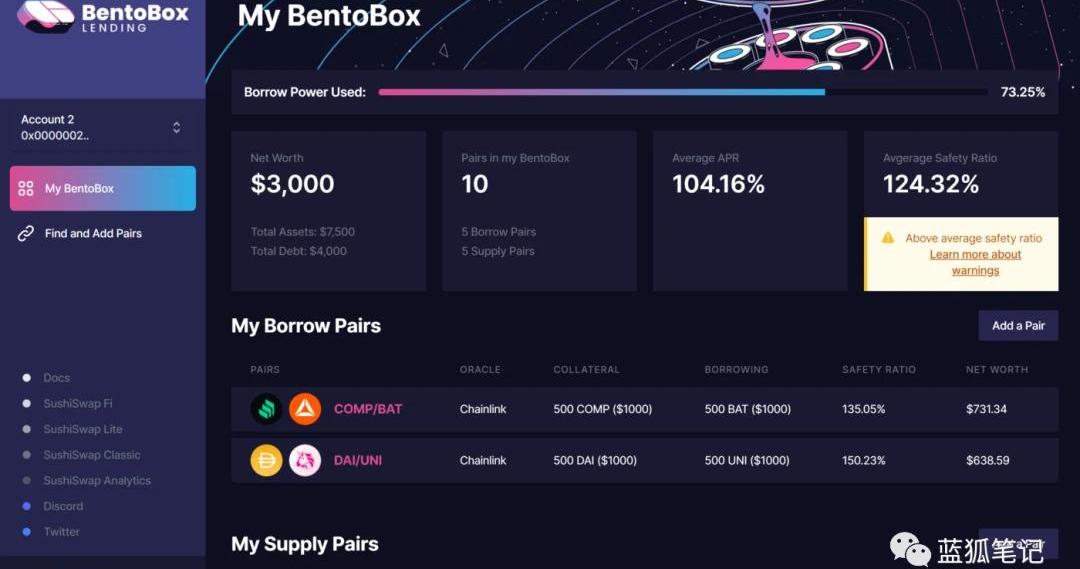Screen dimensions: 1080x569
Task: Click the COMP token icon
Action: pos(267,409)
